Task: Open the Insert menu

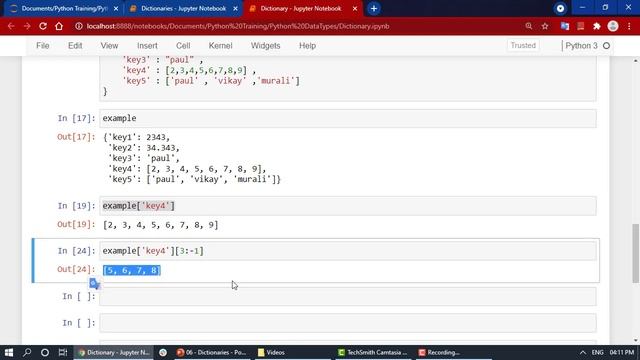Action: pos(147,46)
